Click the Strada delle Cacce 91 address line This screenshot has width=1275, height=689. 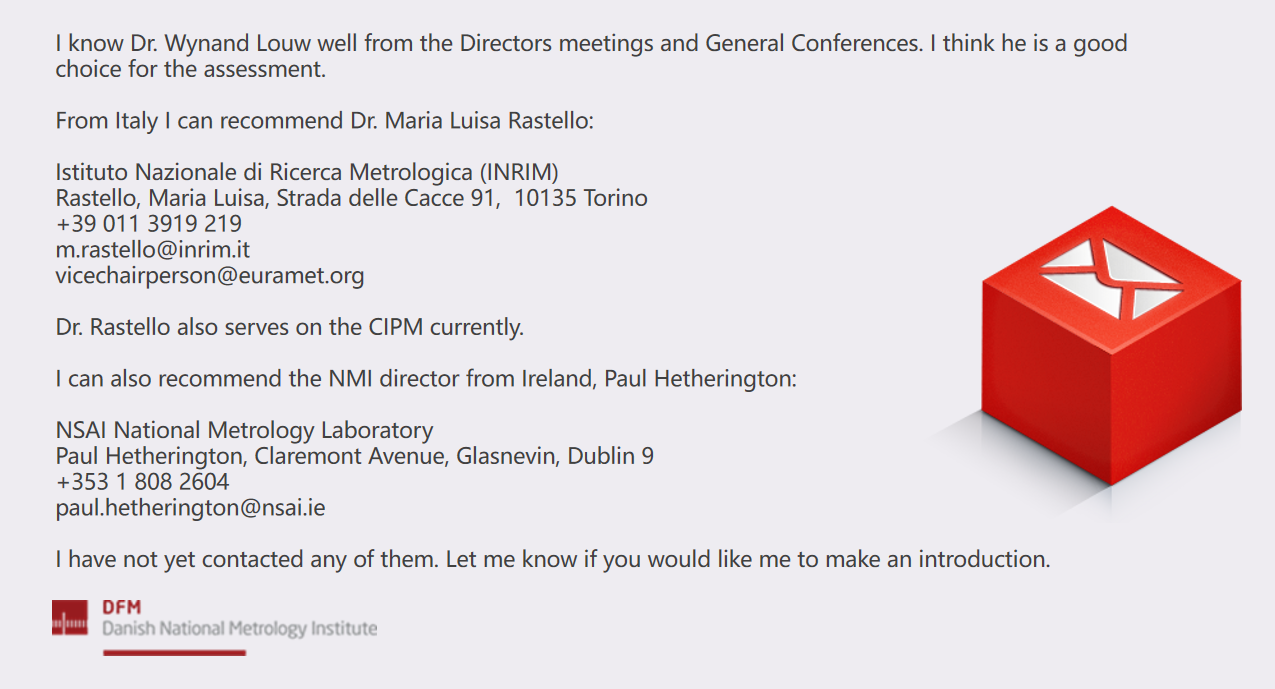[352, 197]
